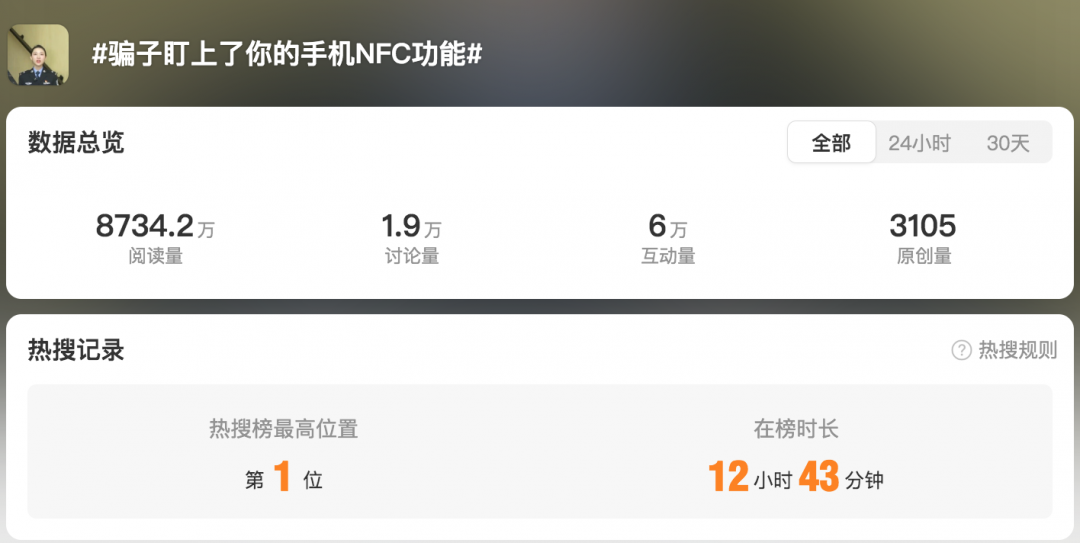Open the police officer avatar thumbnail
Screen dimensions: 1080x543
tap(38, 55)
